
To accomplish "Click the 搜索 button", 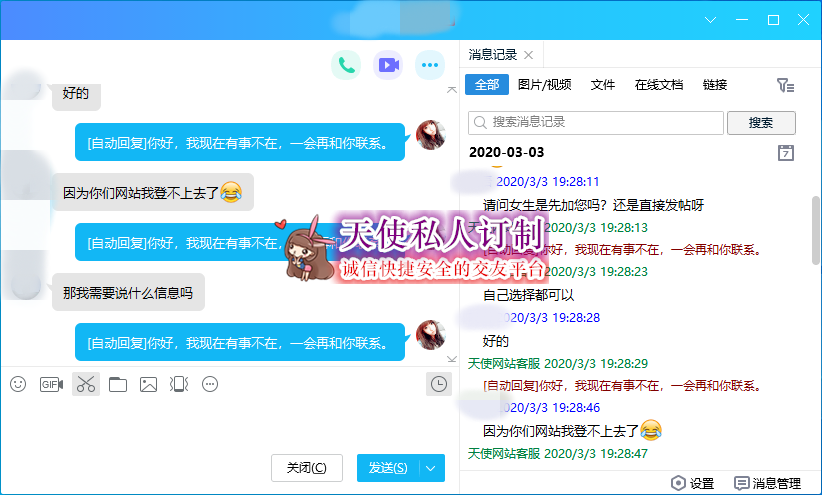I will [x=761, y=122].
